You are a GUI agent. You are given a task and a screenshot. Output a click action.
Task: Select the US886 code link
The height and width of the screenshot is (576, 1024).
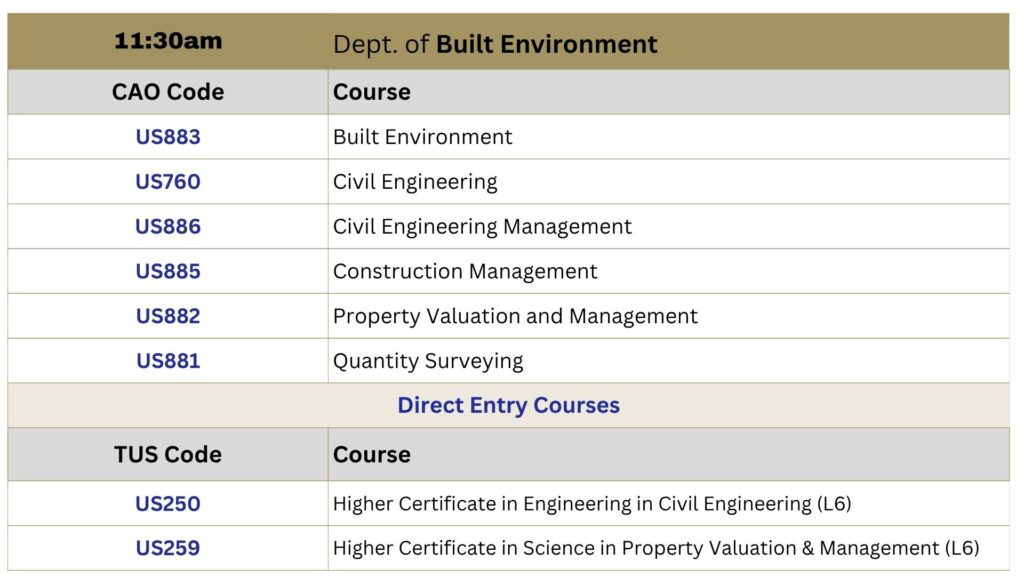coord(168,227)
